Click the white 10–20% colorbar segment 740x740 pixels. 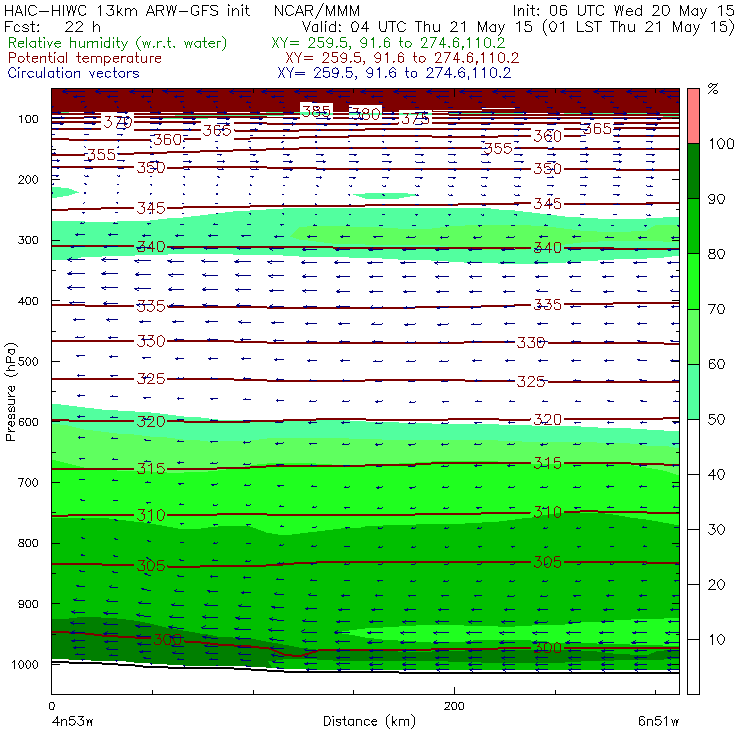tap(693, 612)
